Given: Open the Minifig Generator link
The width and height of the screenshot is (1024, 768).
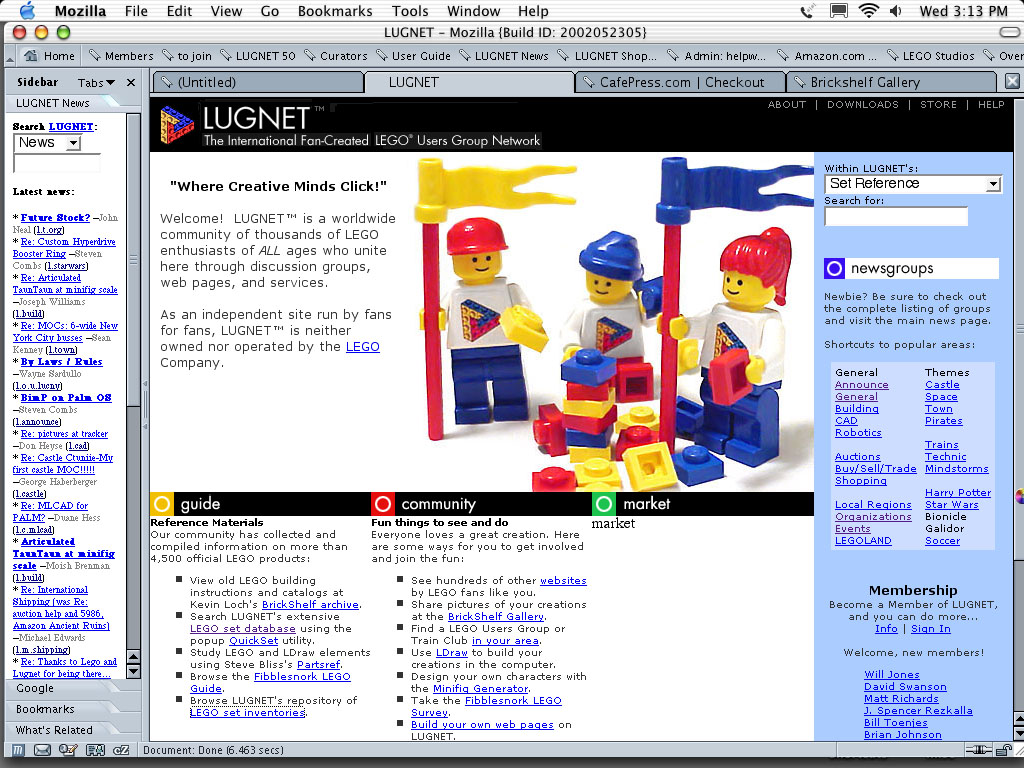Looking at the screenshot, I should pos(481,688).
